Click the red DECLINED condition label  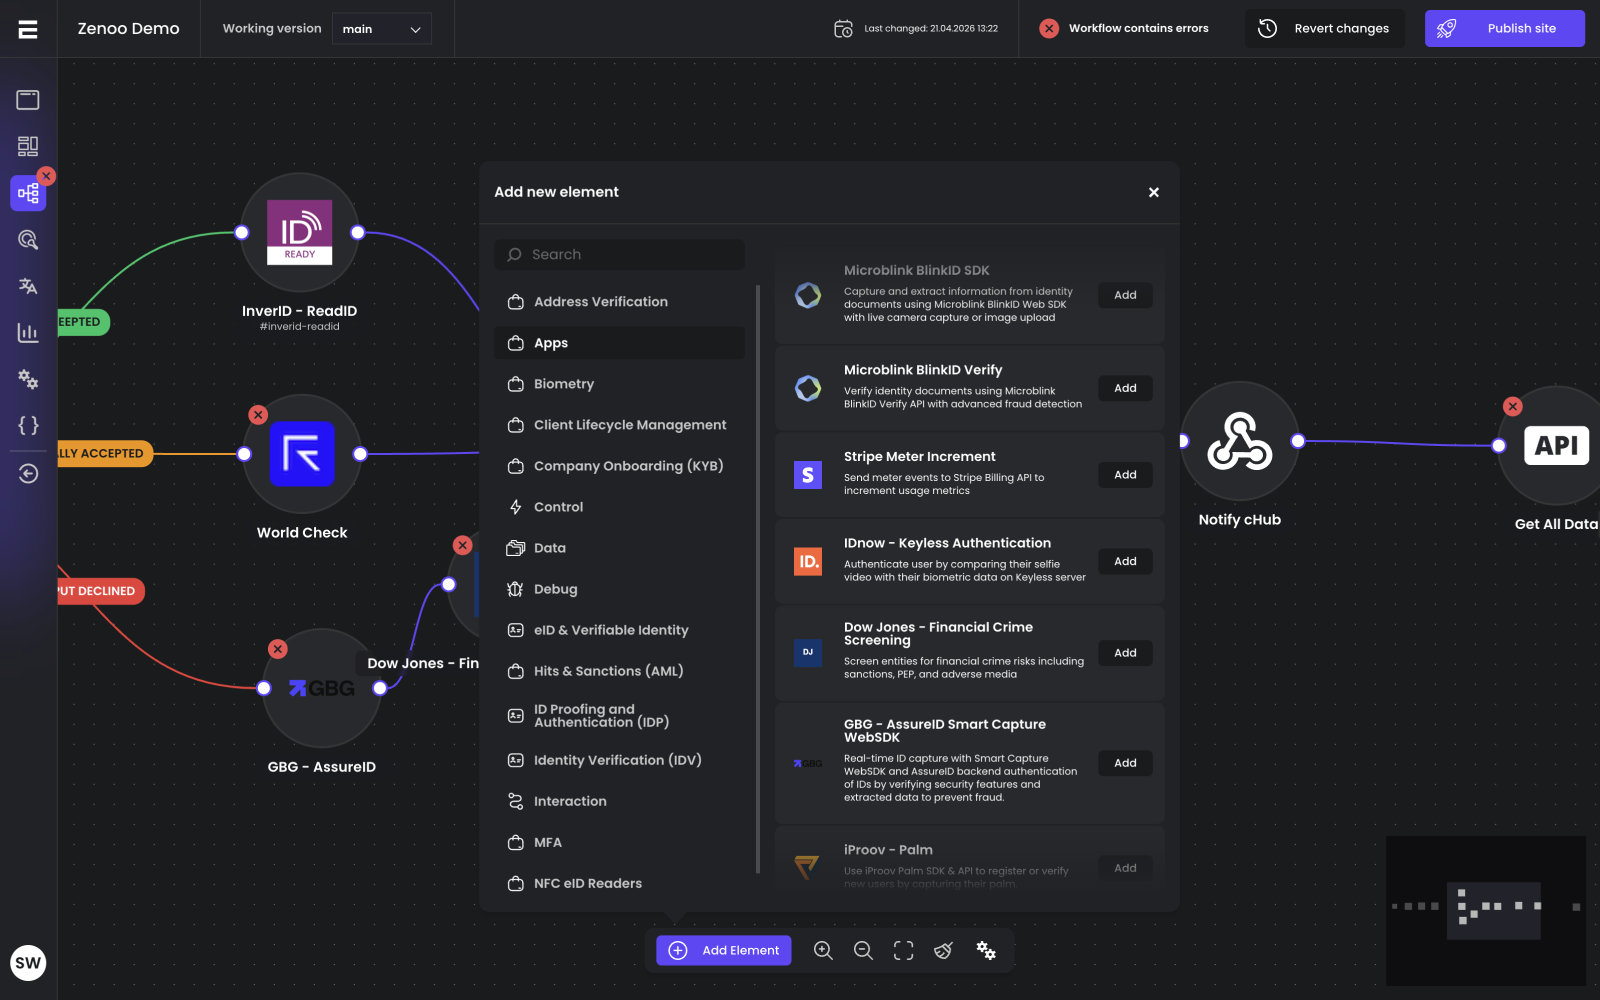coord(101,591)
